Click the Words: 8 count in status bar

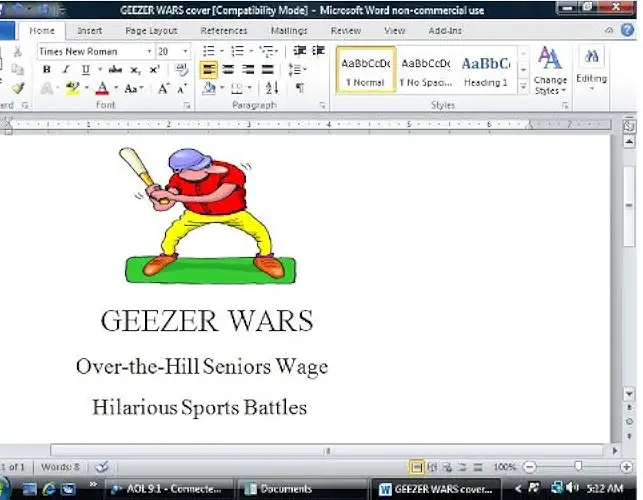click(x=61, y=467)
